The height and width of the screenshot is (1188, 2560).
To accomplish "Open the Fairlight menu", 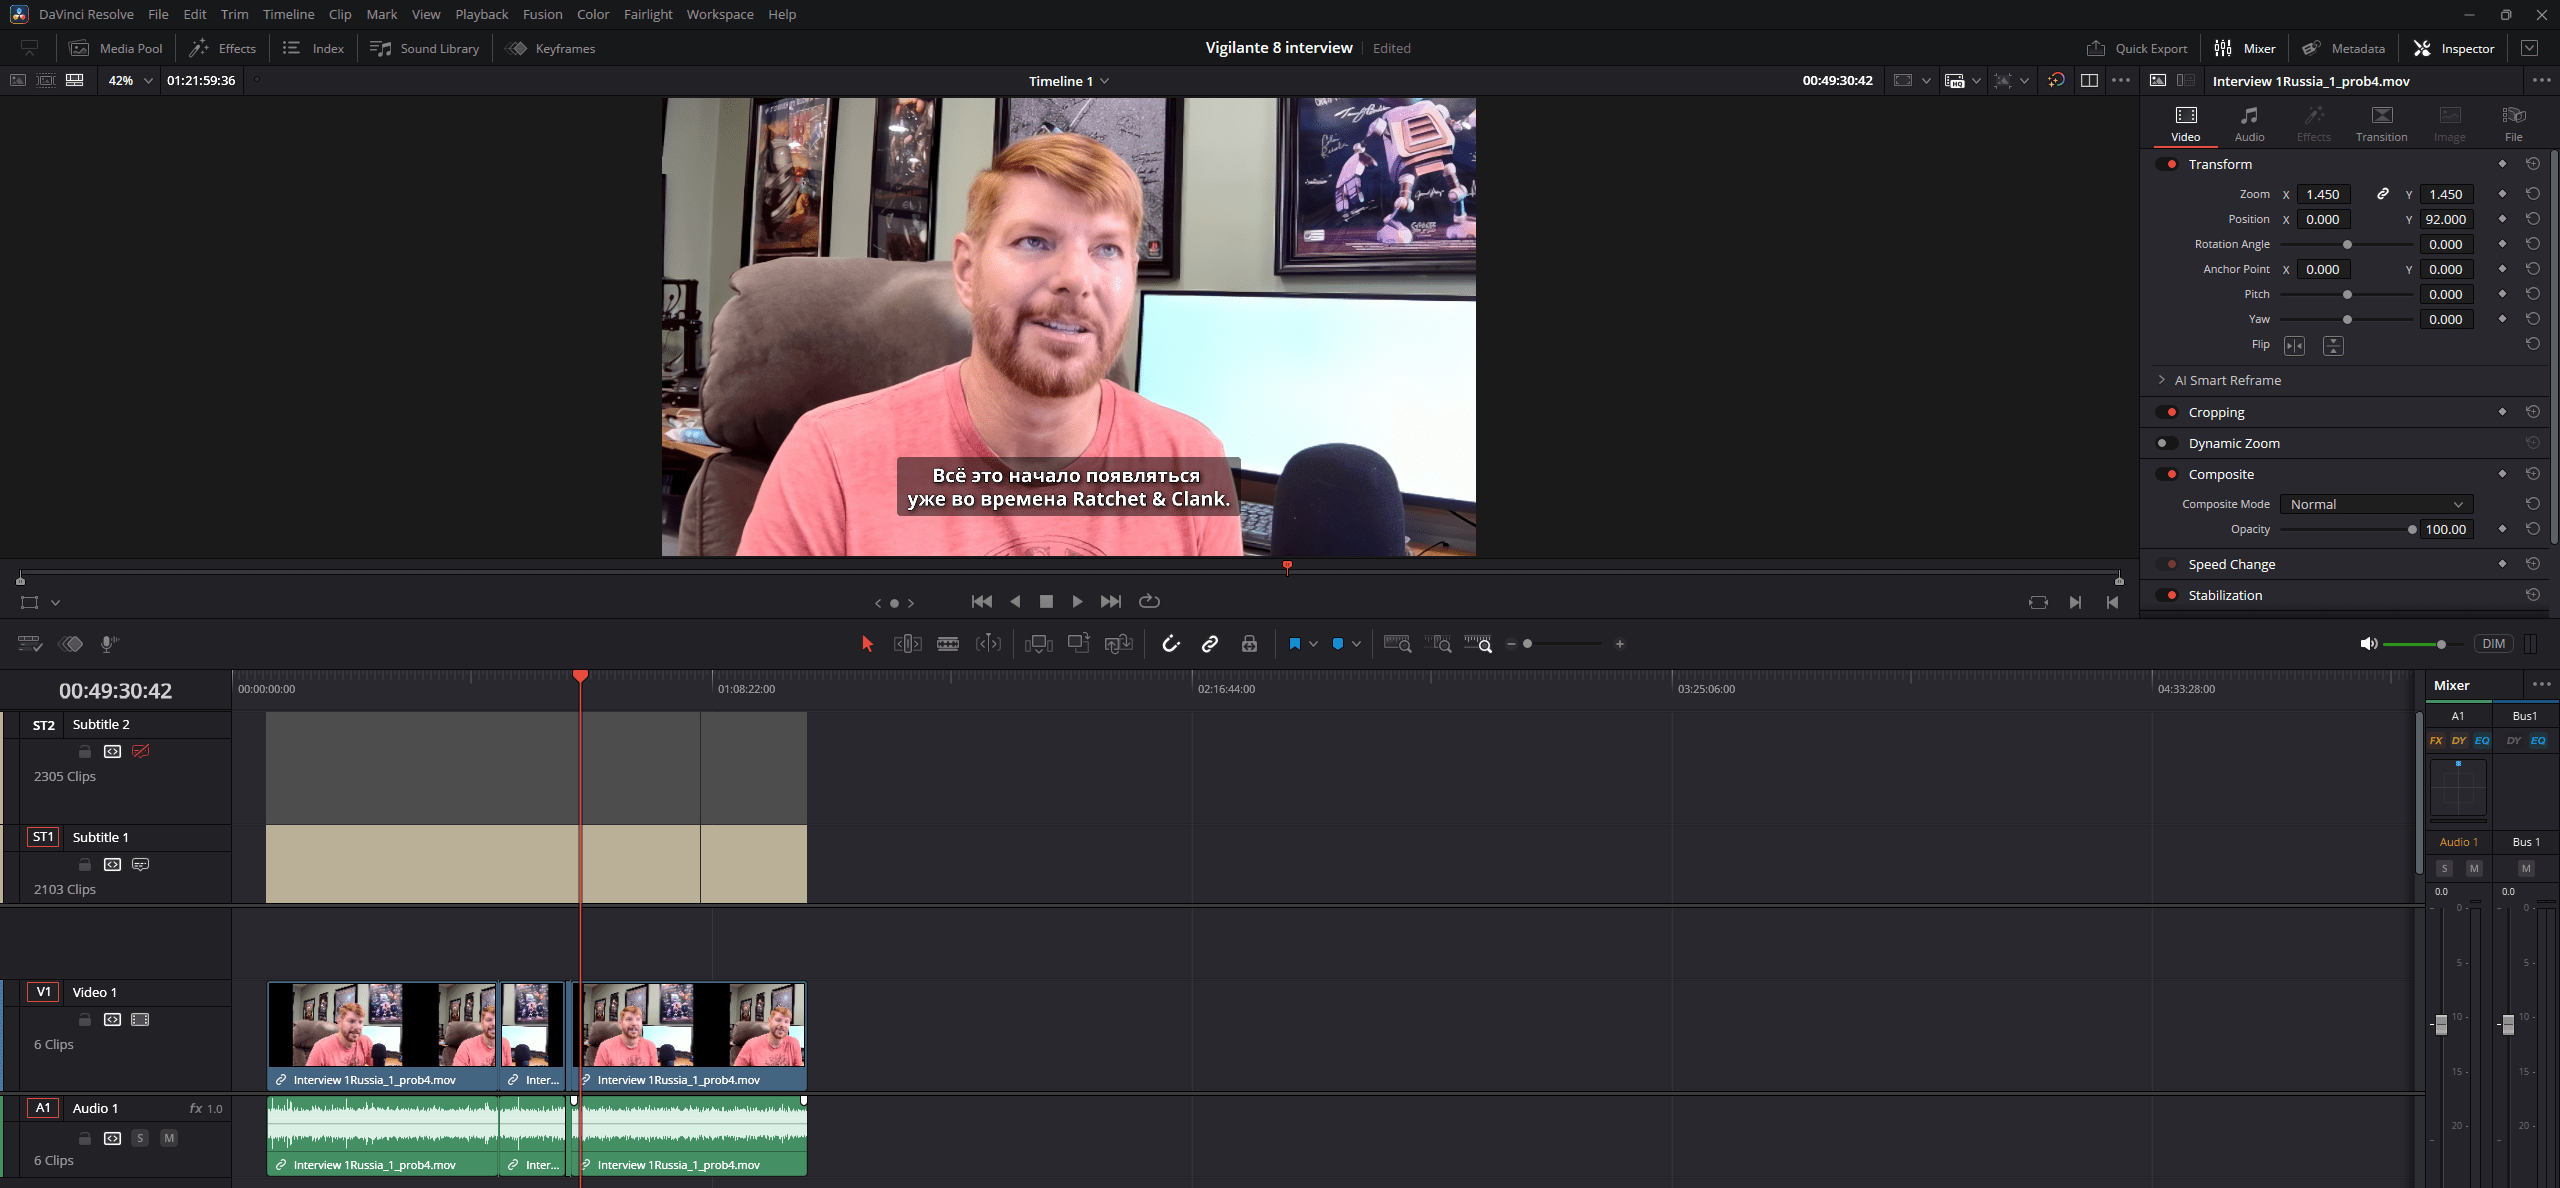I will click(648, 14).
